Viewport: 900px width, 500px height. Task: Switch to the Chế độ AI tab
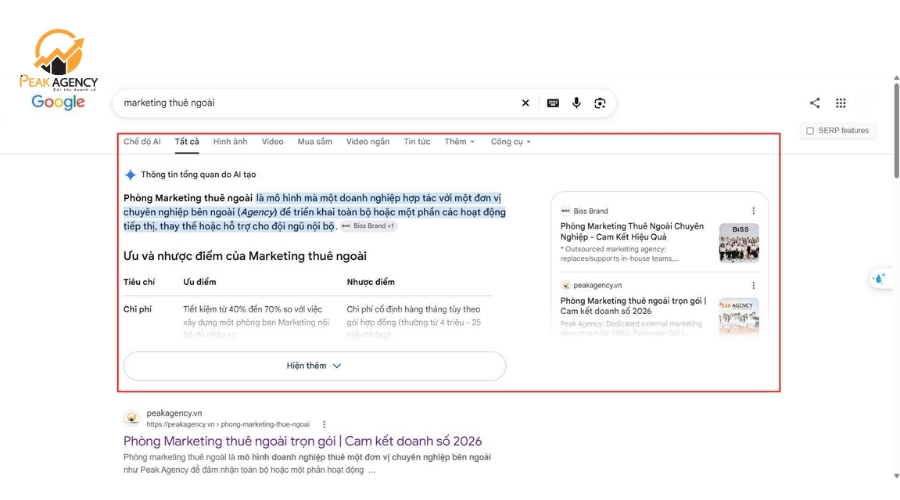click(142, 141)
